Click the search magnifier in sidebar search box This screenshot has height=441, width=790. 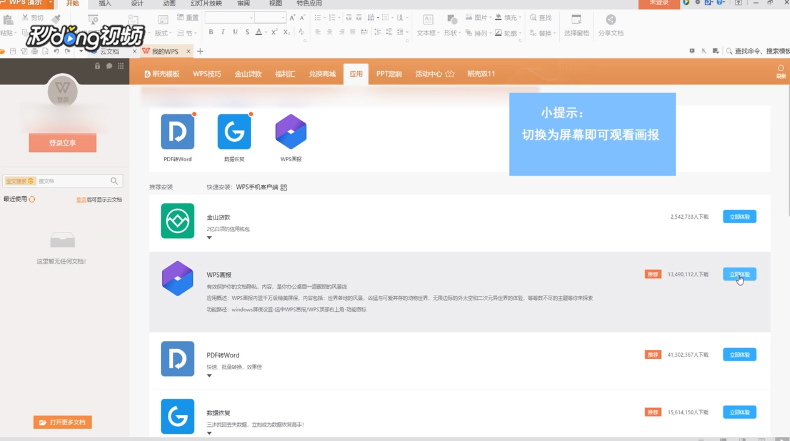[114, 181]
